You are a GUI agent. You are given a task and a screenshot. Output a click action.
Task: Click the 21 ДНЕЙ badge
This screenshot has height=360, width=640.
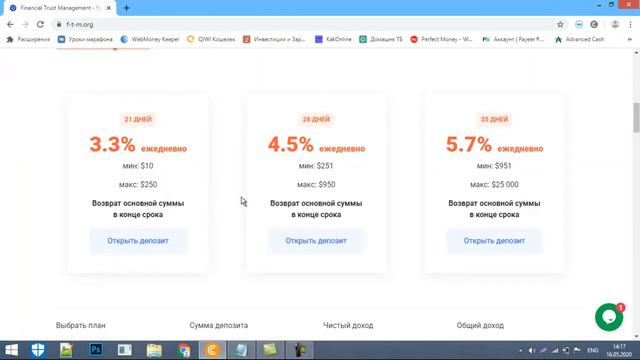pos(138,119)
